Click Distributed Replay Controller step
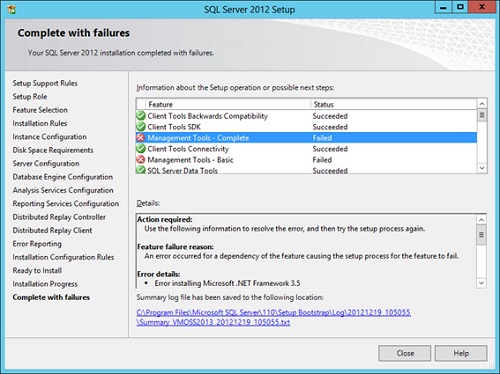The height and width of the screenshot is (374, 500). pos(59,217)
